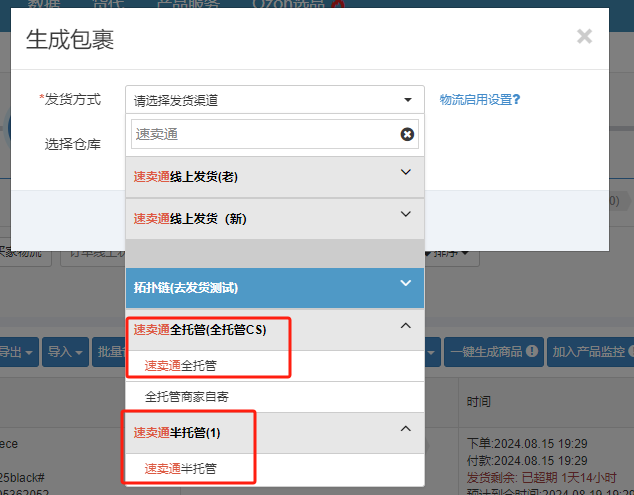Click the 排序 dropdown behind the dialog
Image resolution: width=634 pixels, height=495 pixels.
[x=450, y=254]
